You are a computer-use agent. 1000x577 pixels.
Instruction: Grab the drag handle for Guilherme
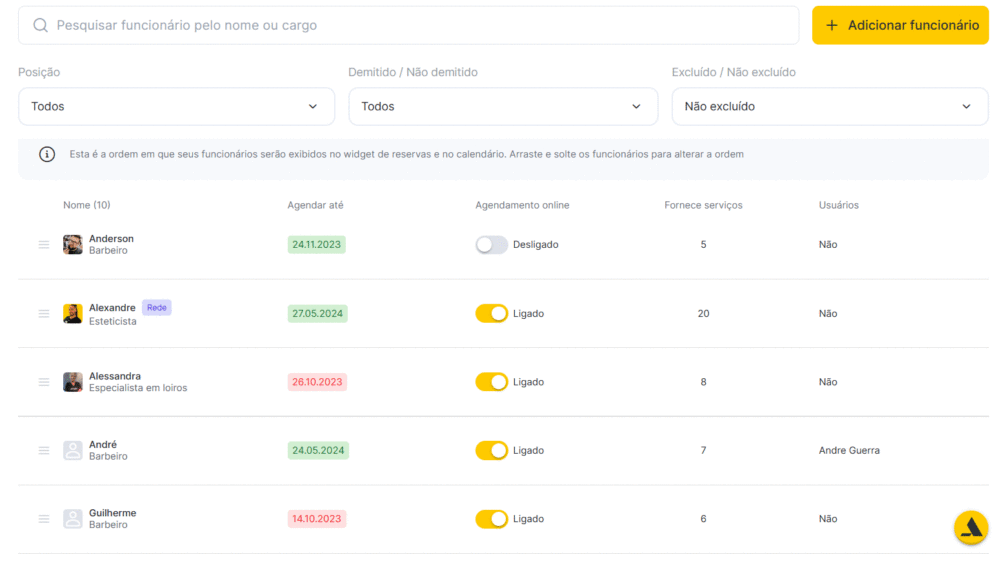click(x=44, y=519)
